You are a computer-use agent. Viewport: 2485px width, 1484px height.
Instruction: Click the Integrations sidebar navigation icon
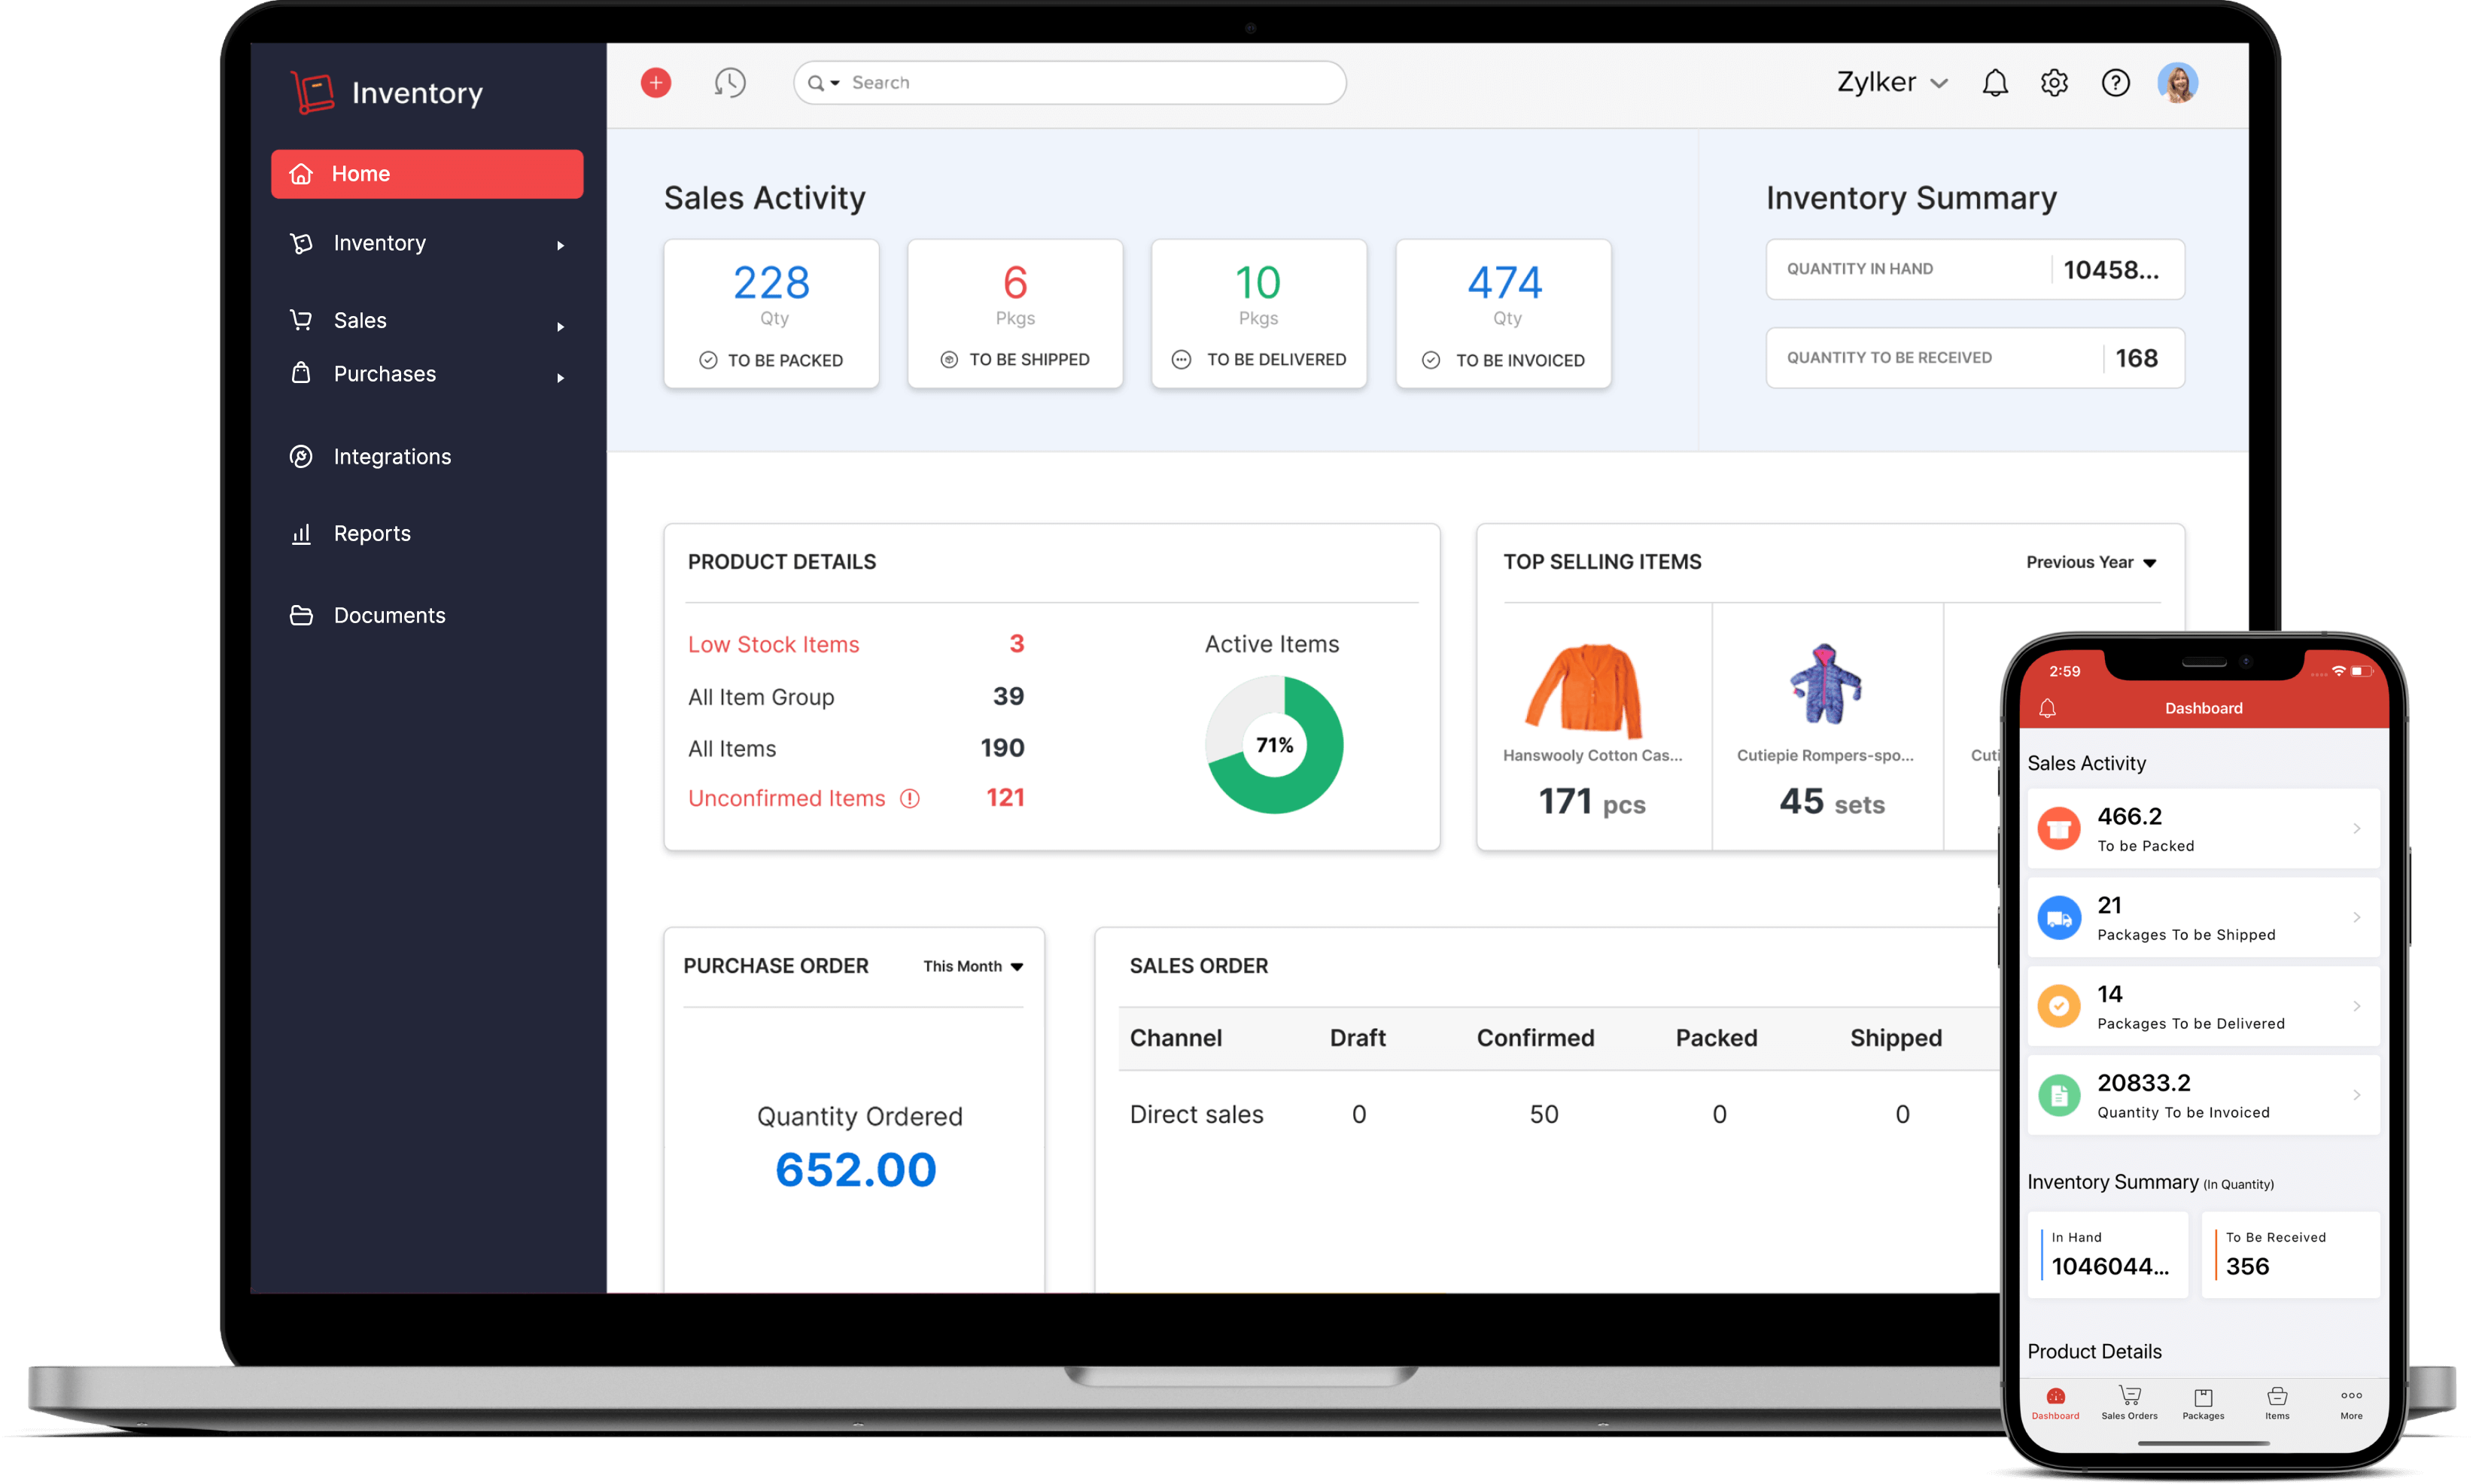[x=302, y=456]
